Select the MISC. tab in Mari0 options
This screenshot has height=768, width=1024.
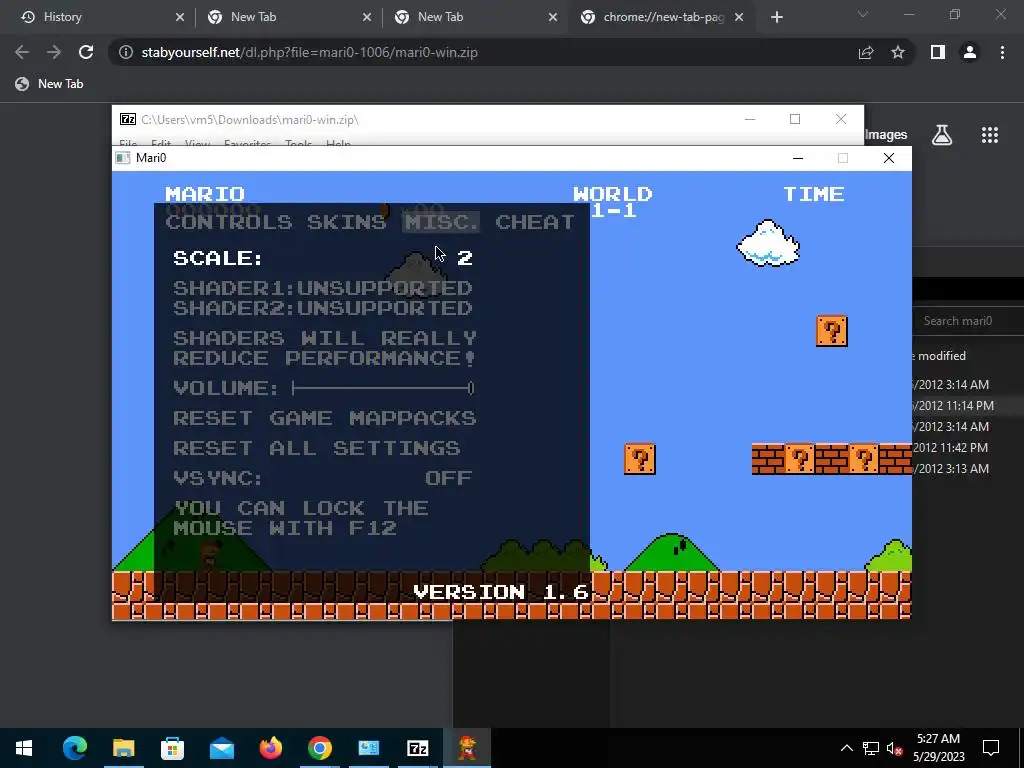tap(441, 222)
